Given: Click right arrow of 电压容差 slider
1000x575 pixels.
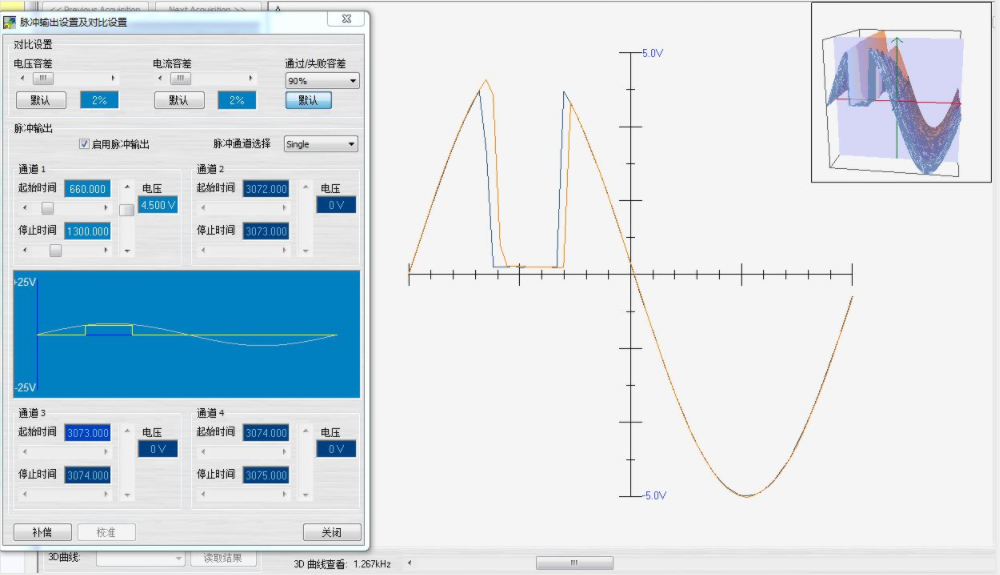Looking at the screenshot, I should 113,78.
